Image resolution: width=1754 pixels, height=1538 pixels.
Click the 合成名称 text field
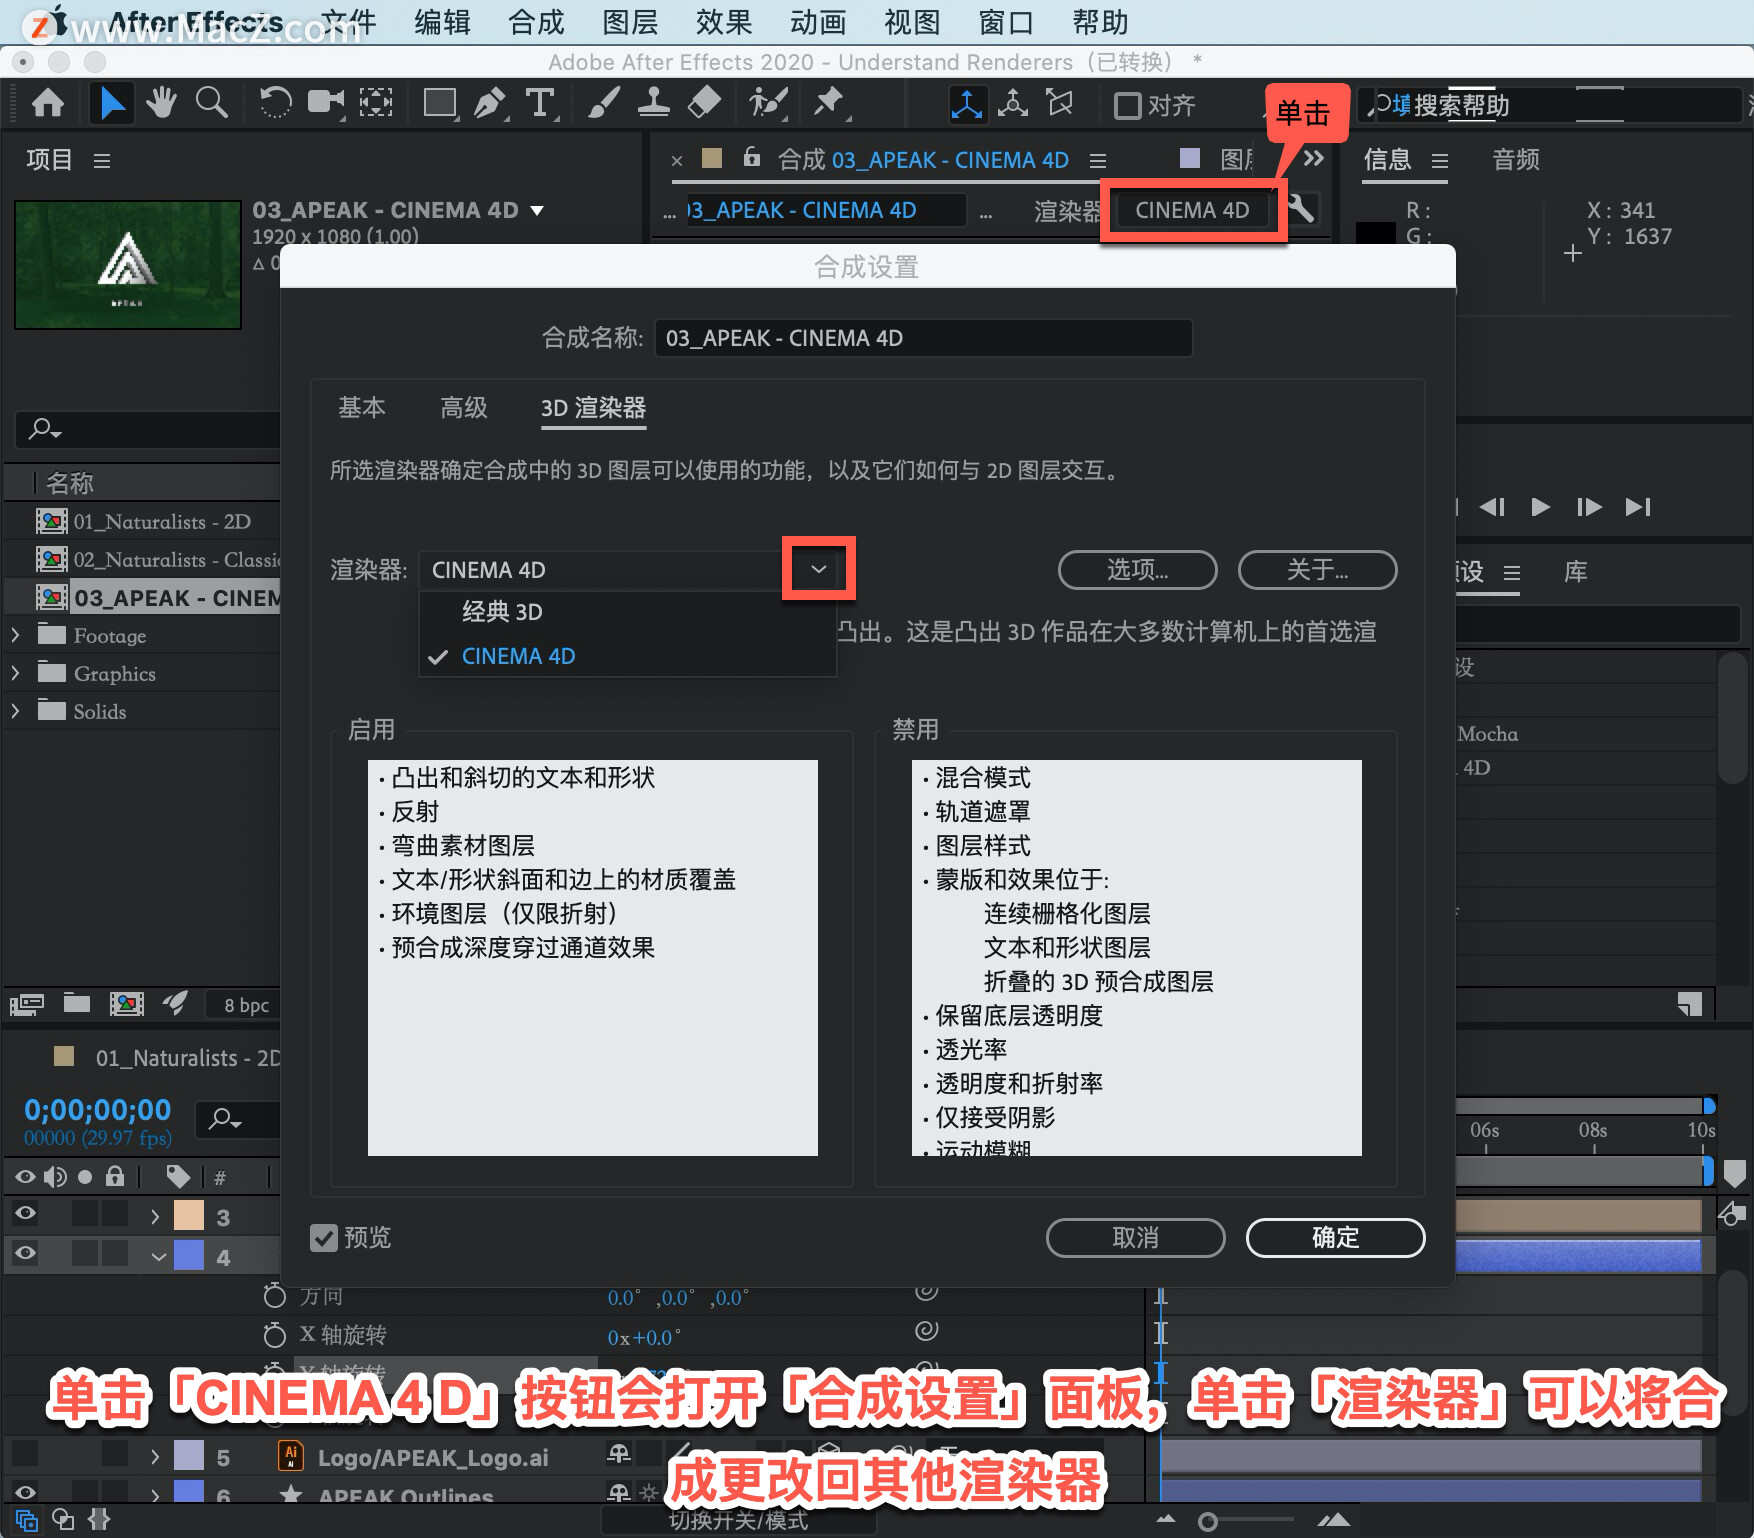click(x=923, y=338)
